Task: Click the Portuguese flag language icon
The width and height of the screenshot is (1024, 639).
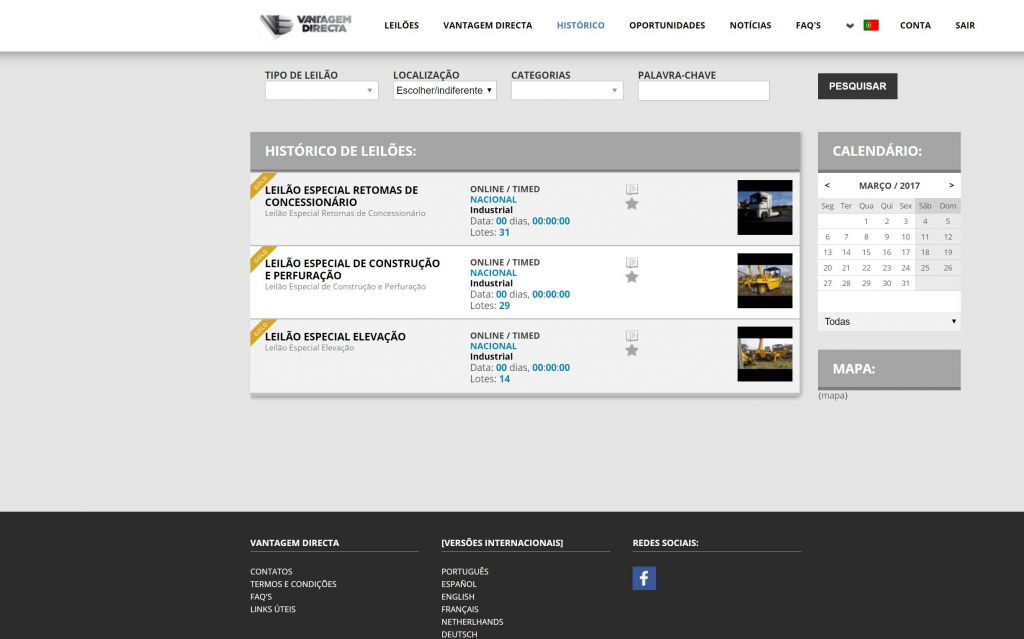Action: click(x=871, y=25)
